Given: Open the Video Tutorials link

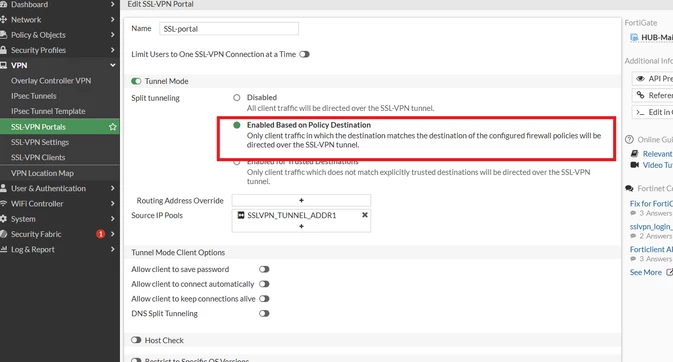Looking at the screenshot, I should point(658,165).
